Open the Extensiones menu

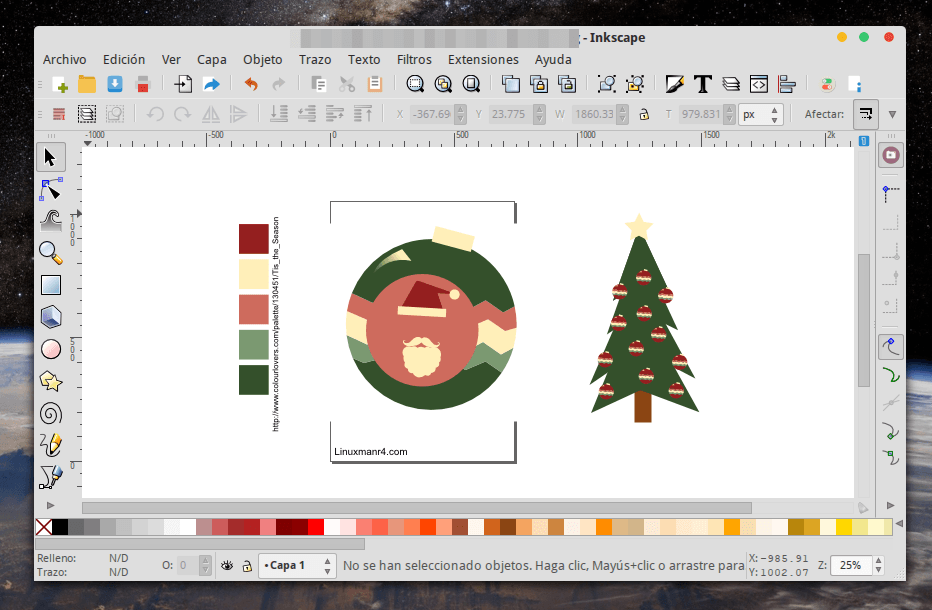click(x=483, y=59)
